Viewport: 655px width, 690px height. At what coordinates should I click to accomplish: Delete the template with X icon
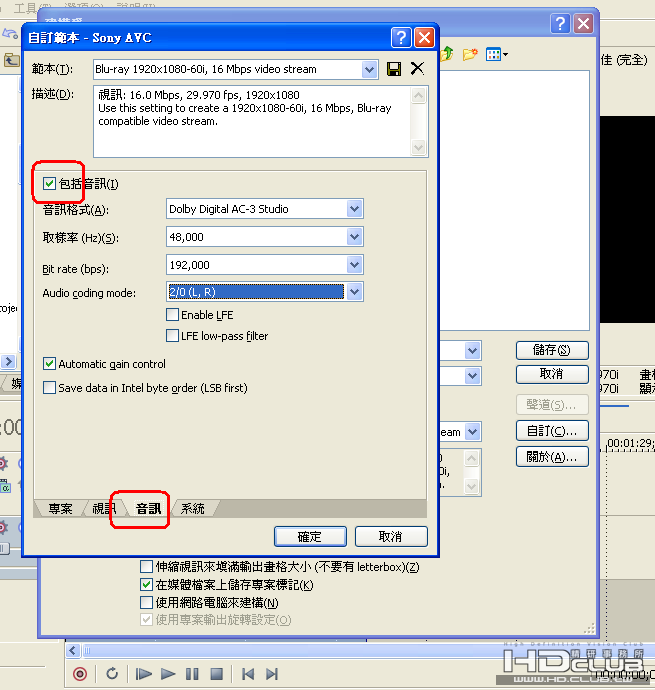417,69
